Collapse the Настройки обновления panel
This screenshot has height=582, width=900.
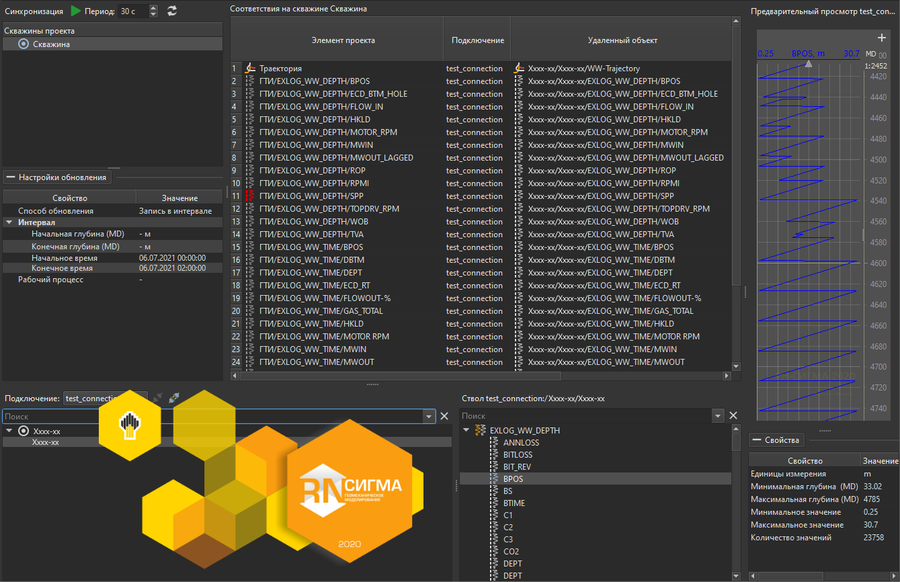[11, 177]
